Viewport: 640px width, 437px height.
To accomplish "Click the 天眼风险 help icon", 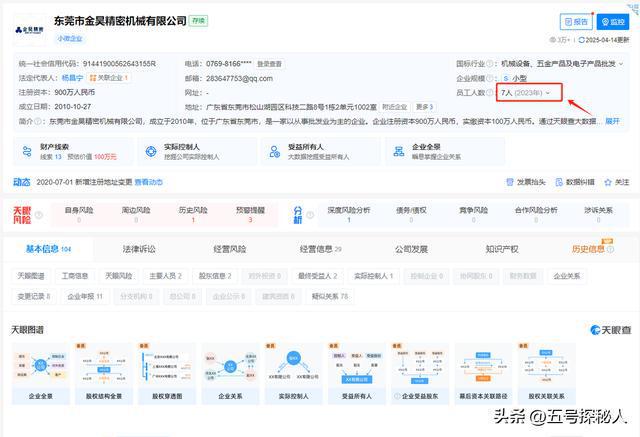I will (x=38, y=215).
